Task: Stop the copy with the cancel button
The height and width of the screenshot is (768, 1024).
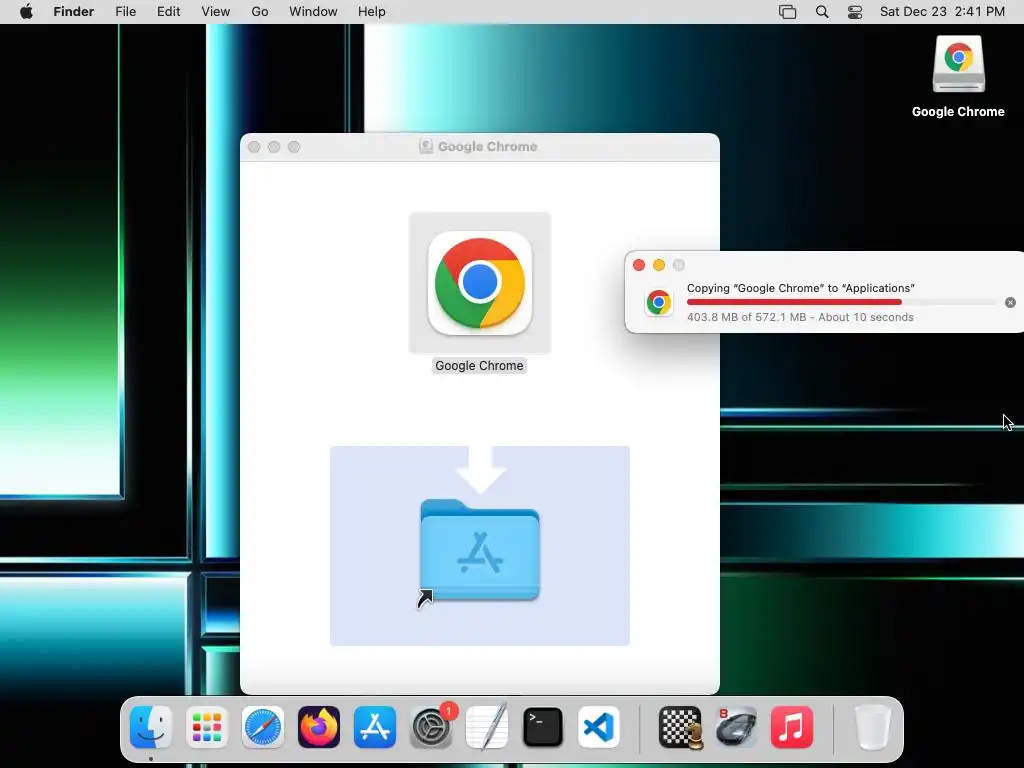Action: click(x=1010, y=302)
